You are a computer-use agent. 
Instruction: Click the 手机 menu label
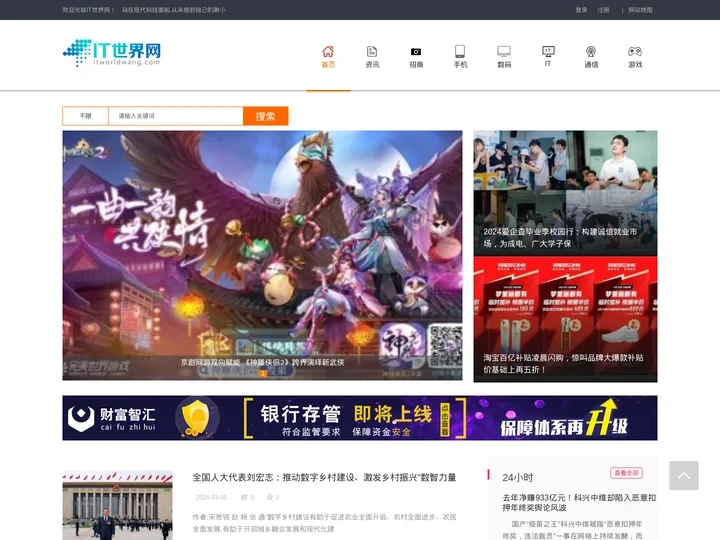pos(460,65)
